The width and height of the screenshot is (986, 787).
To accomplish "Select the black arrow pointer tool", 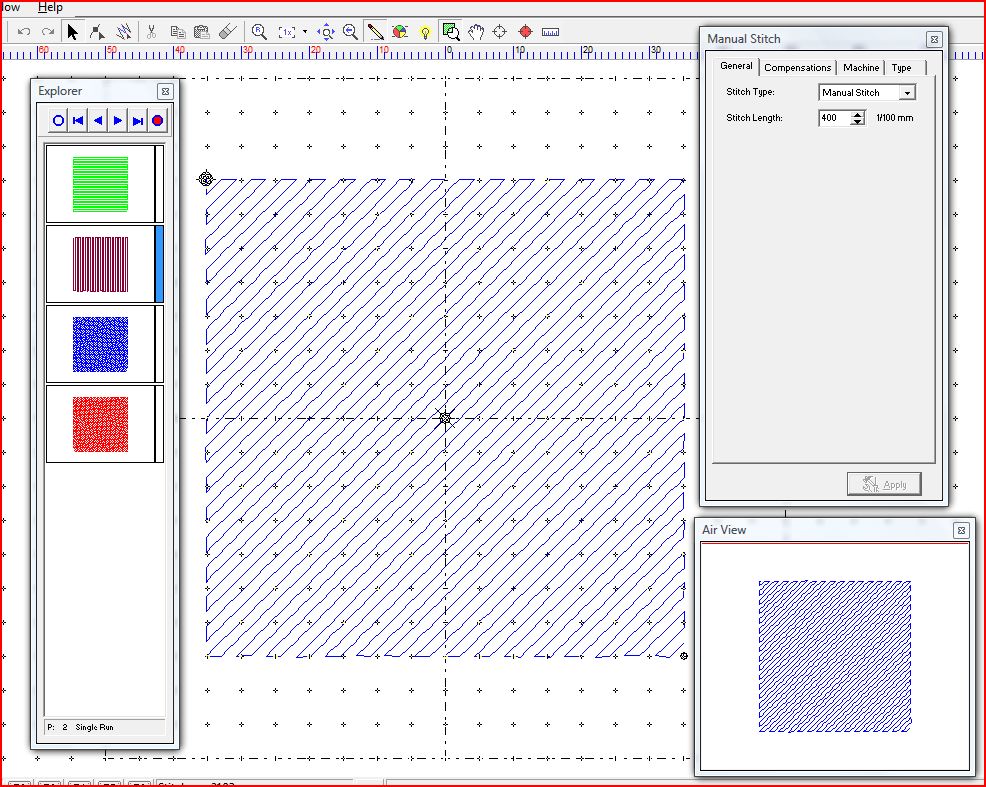I will tap(72, 31).
